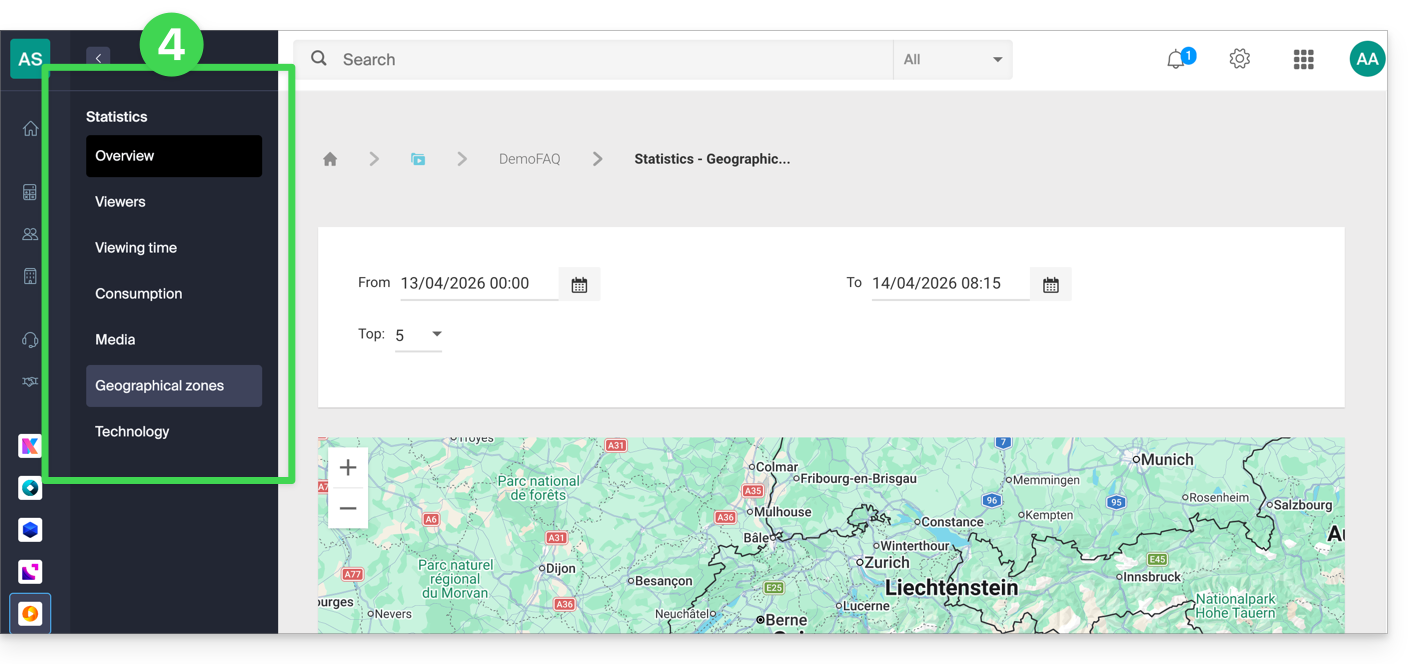Viewport: 1418px width, 664px height.
Task: Open the From date calendar picker
Action: (x=579, y=285)
